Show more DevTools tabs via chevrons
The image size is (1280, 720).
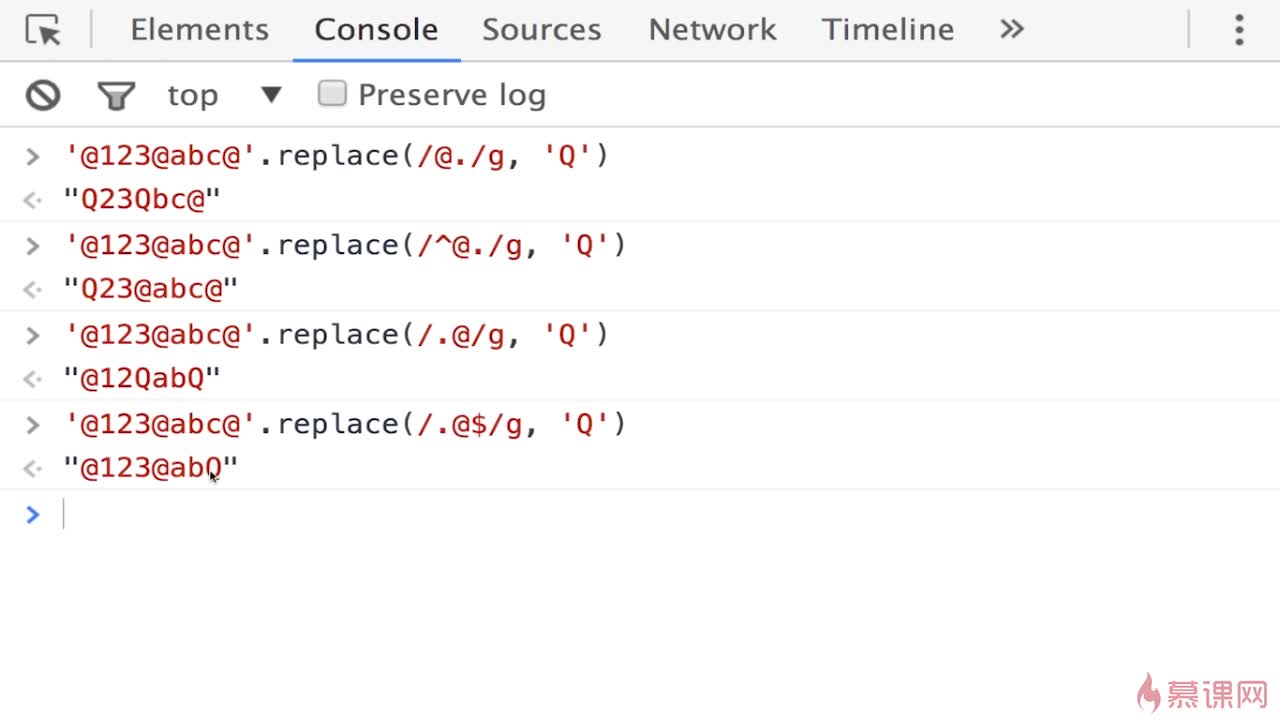pos(1012,30)
